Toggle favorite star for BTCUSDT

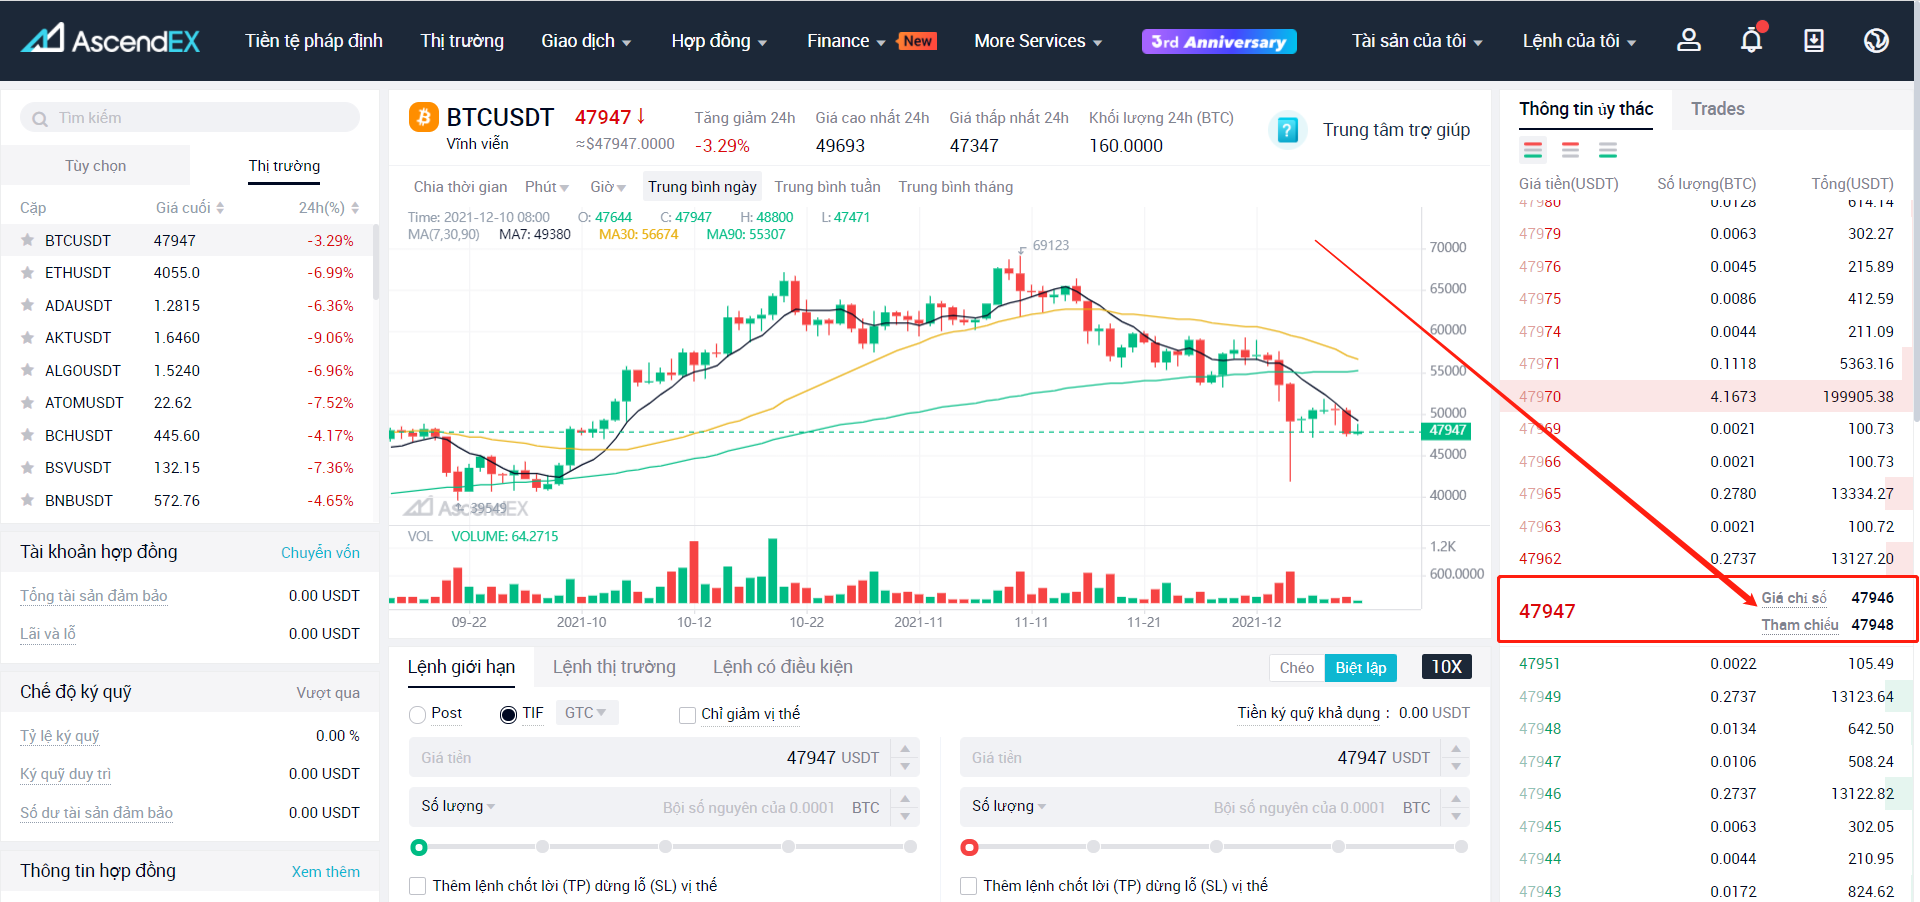pos(28,240)
